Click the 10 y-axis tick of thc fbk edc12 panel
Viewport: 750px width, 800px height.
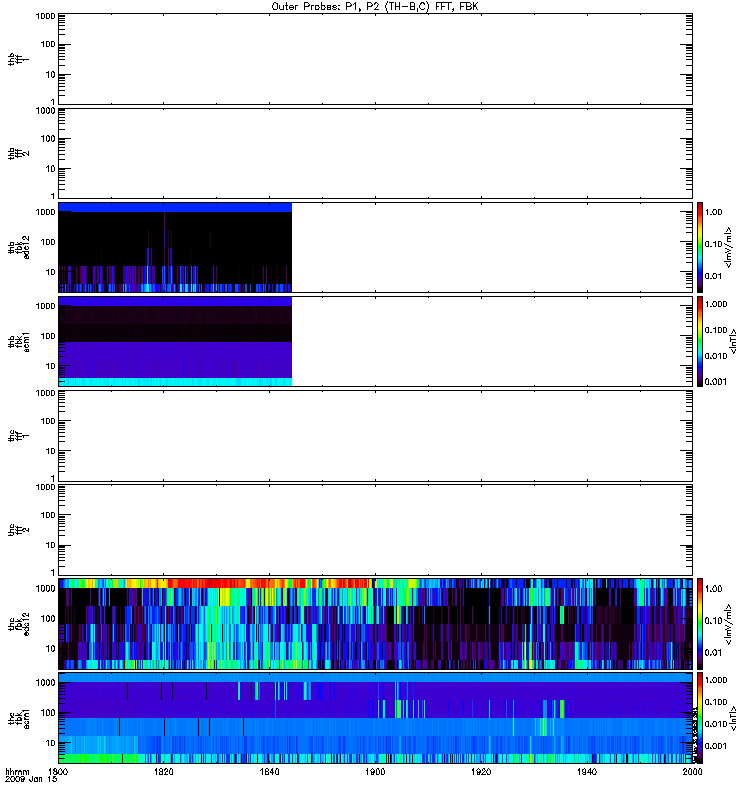[51, 648]
